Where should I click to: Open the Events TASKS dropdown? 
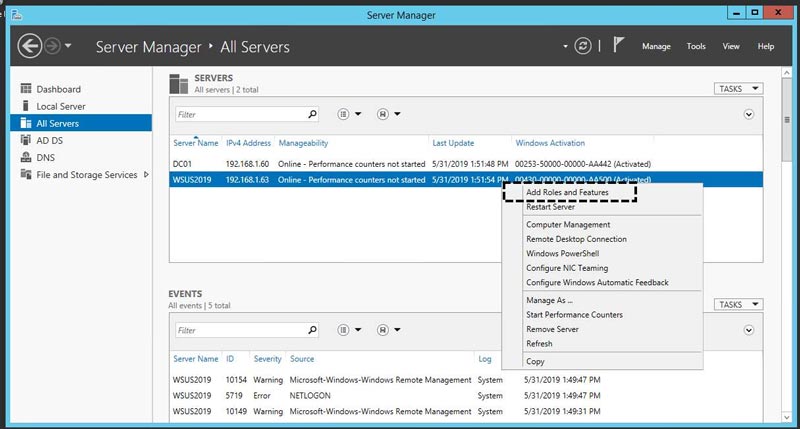738,305
